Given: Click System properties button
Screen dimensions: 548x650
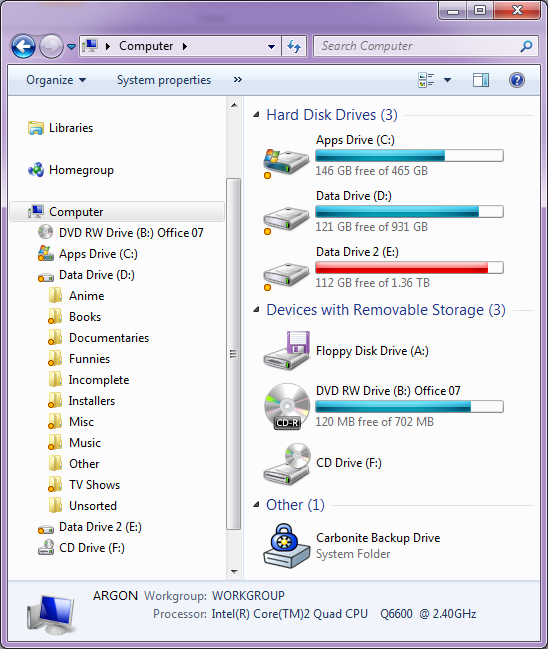Looking at the screenshot, I should (x=164, y=80).
